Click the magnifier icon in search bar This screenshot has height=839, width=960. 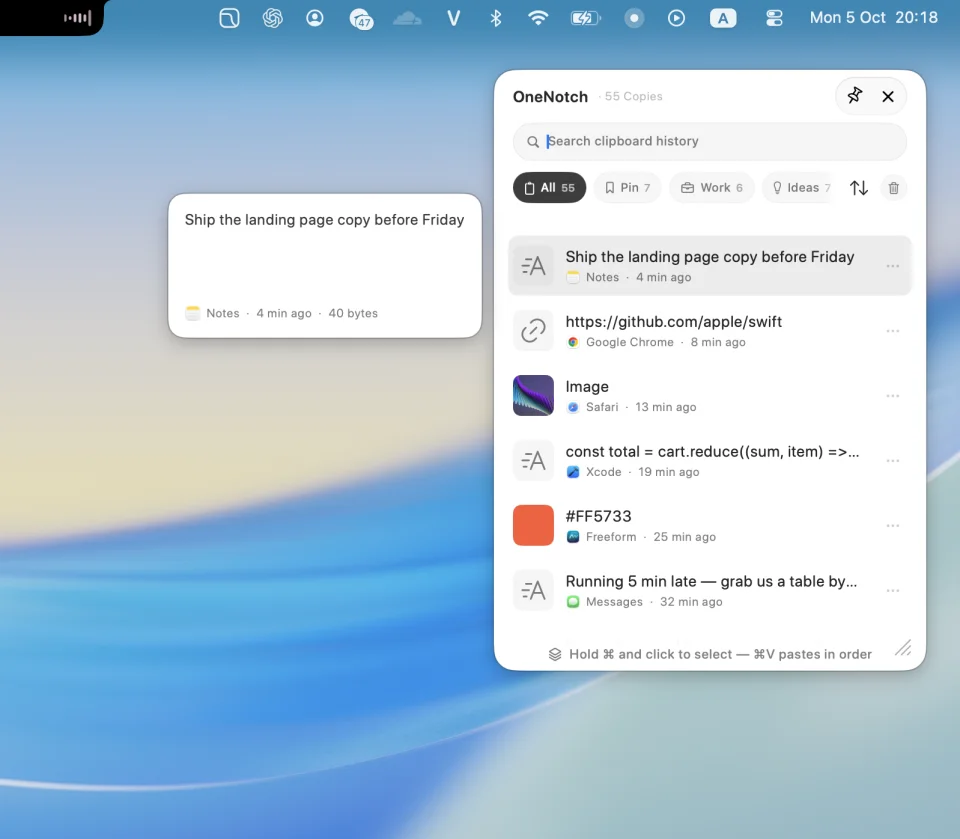point(533,141)
